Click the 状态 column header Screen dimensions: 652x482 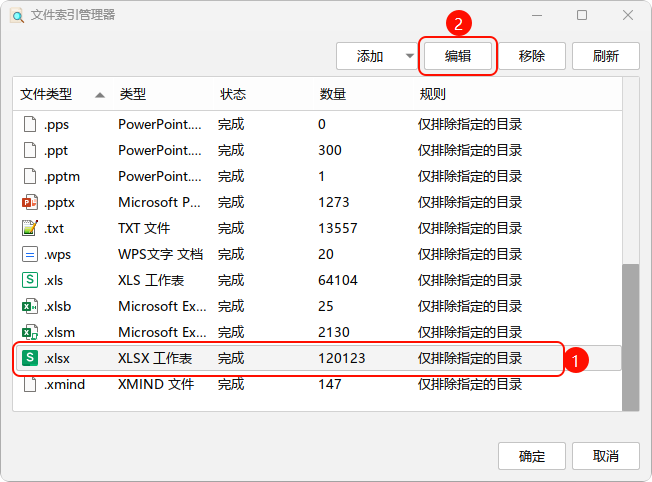click(233, 94)
